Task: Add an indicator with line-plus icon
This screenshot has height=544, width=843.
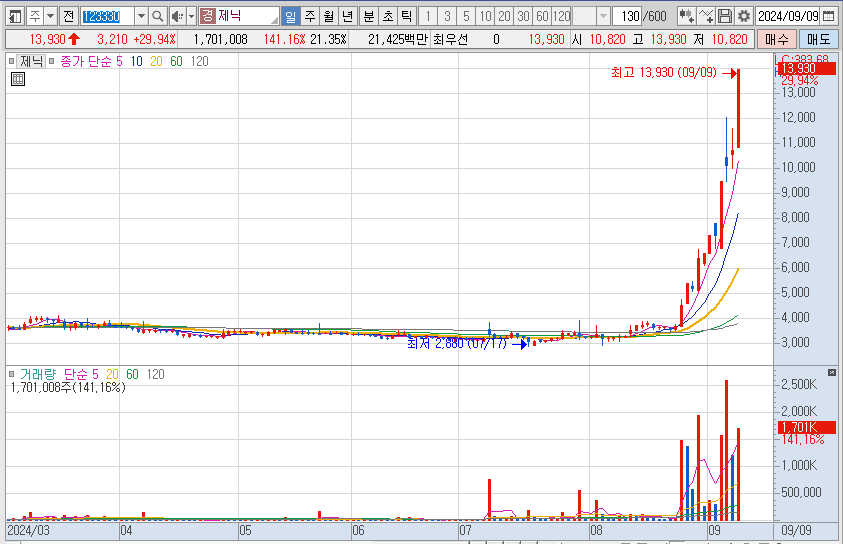Action: click(x=706, y=16)
